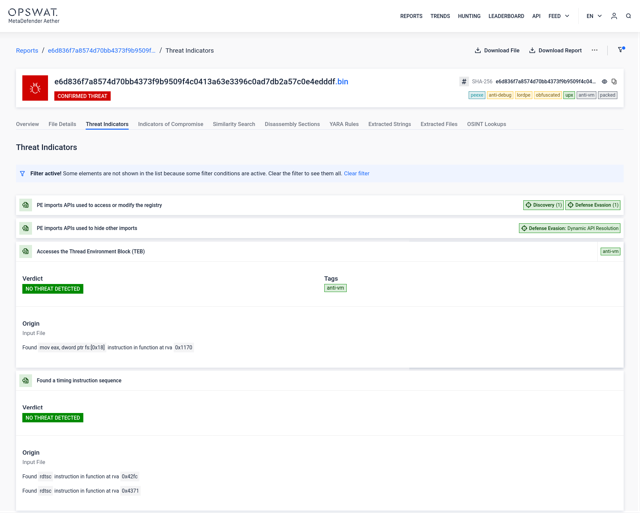This screenshot has width=640, height=513.
Task: Open the user account icon
Action: pyautogui.click(x=614, y=16)
